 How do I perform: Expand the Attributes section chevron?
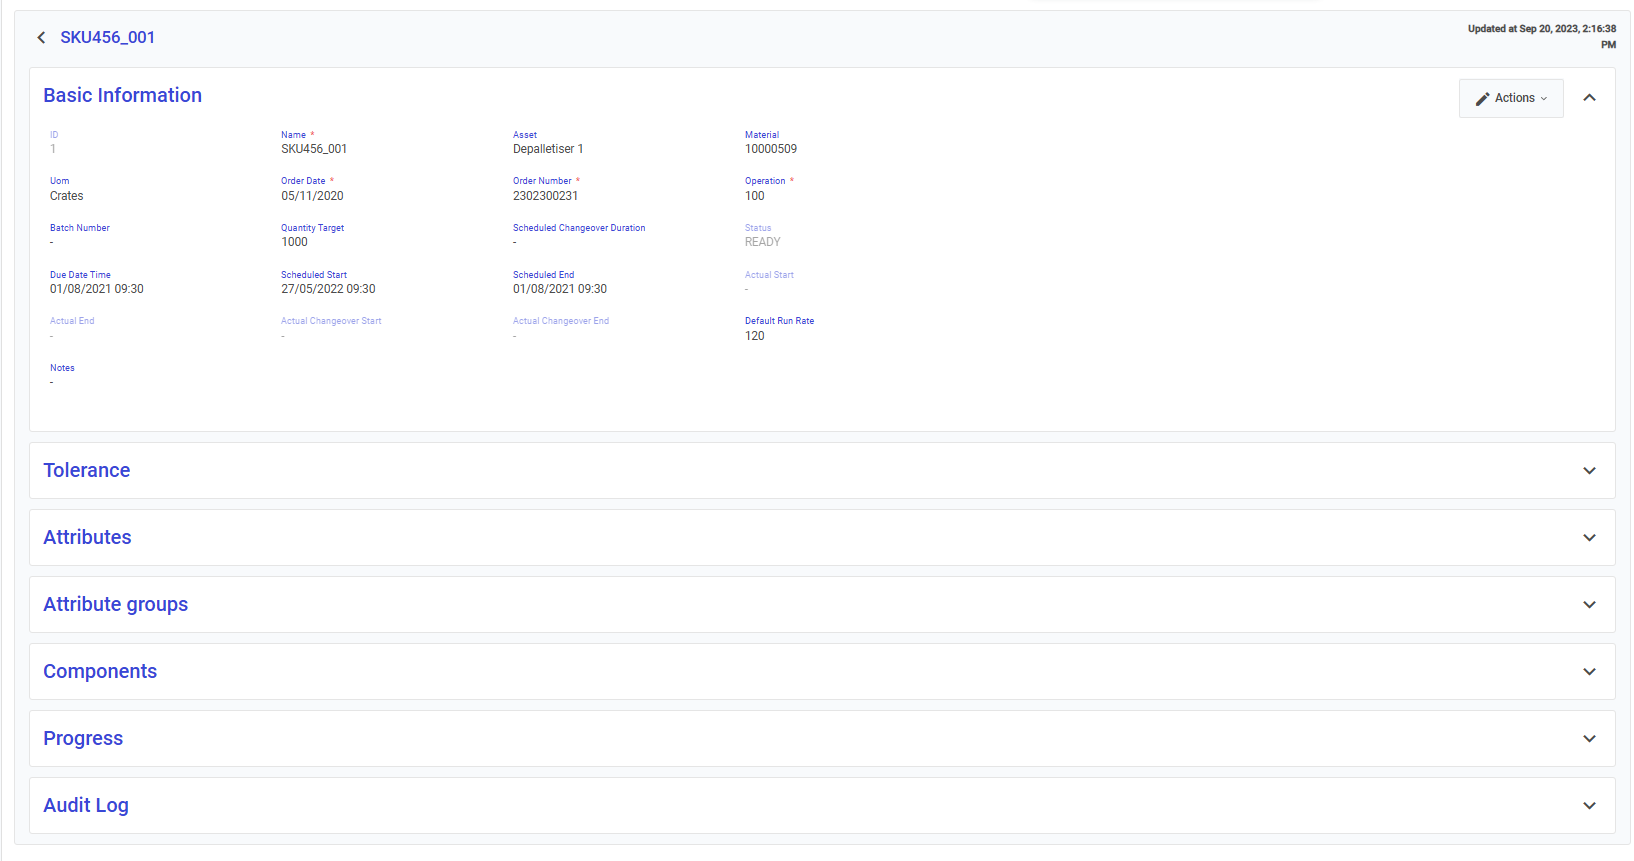[1589, 538]
